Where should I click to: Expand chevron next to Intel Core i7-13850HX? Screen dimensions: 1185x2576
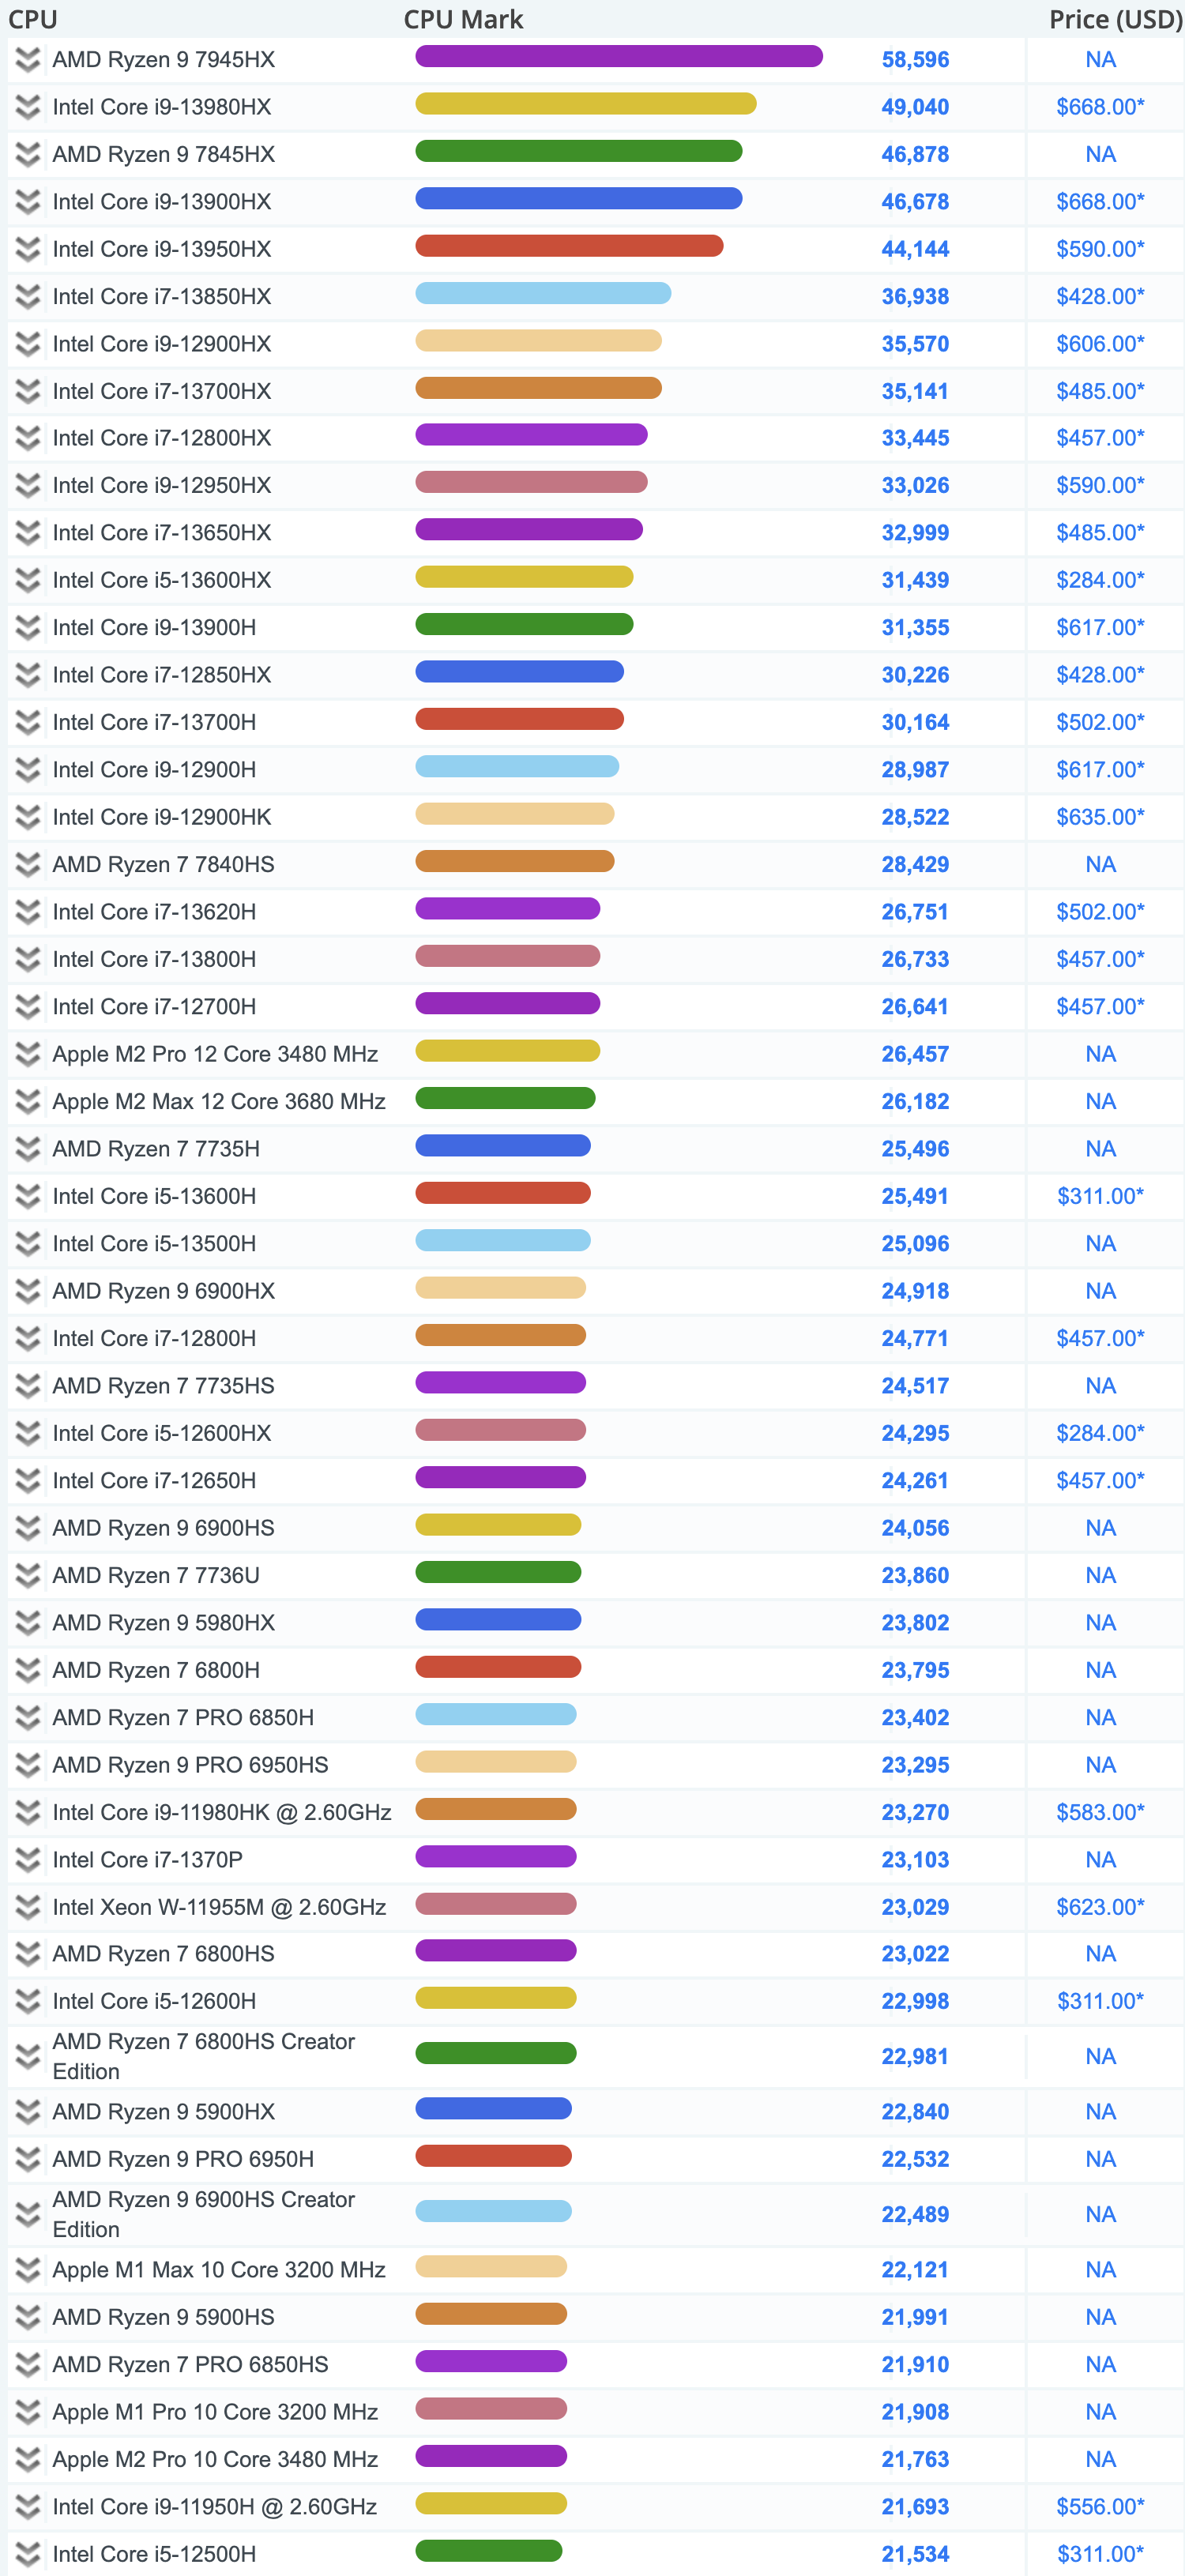[28, 297]
